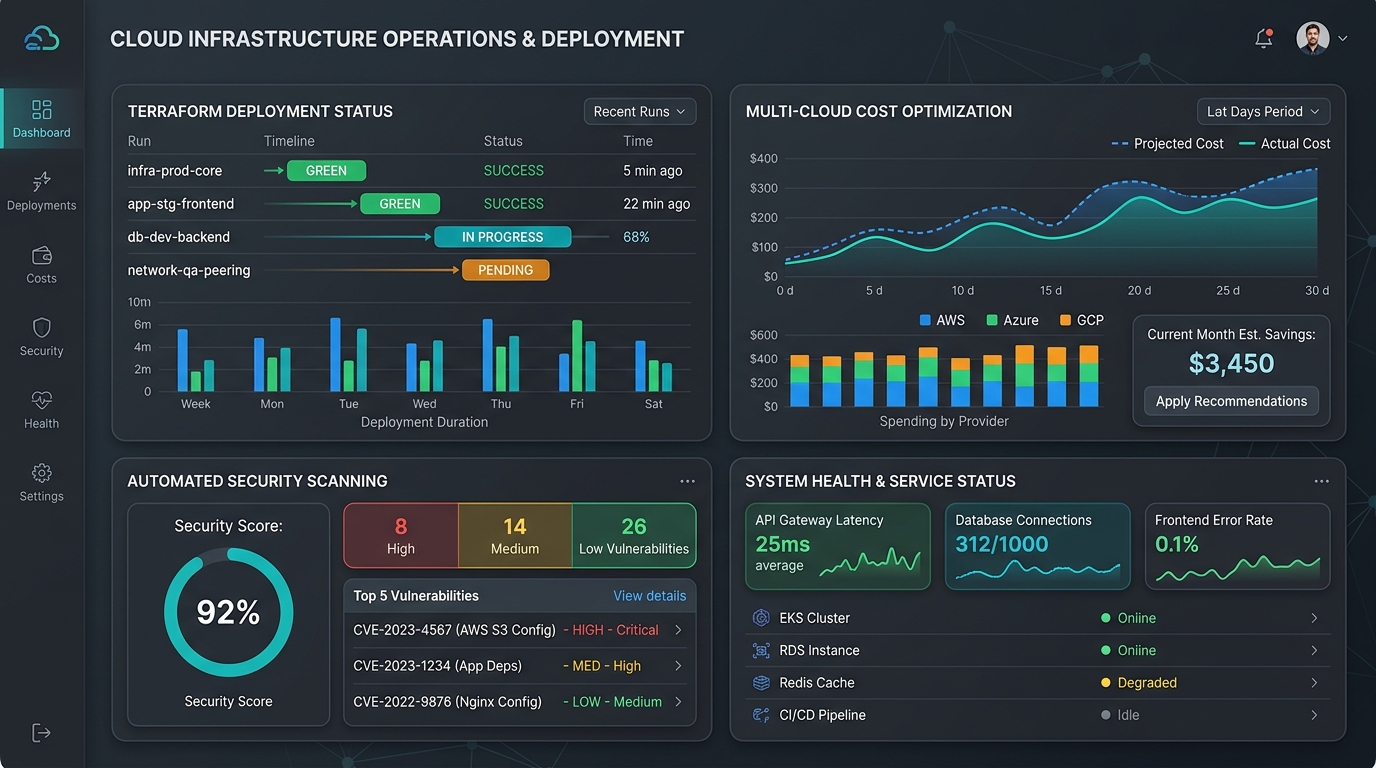Click the cloud logo icon
The width and height of the screenshot is (1376, 768).
point(42,38)
